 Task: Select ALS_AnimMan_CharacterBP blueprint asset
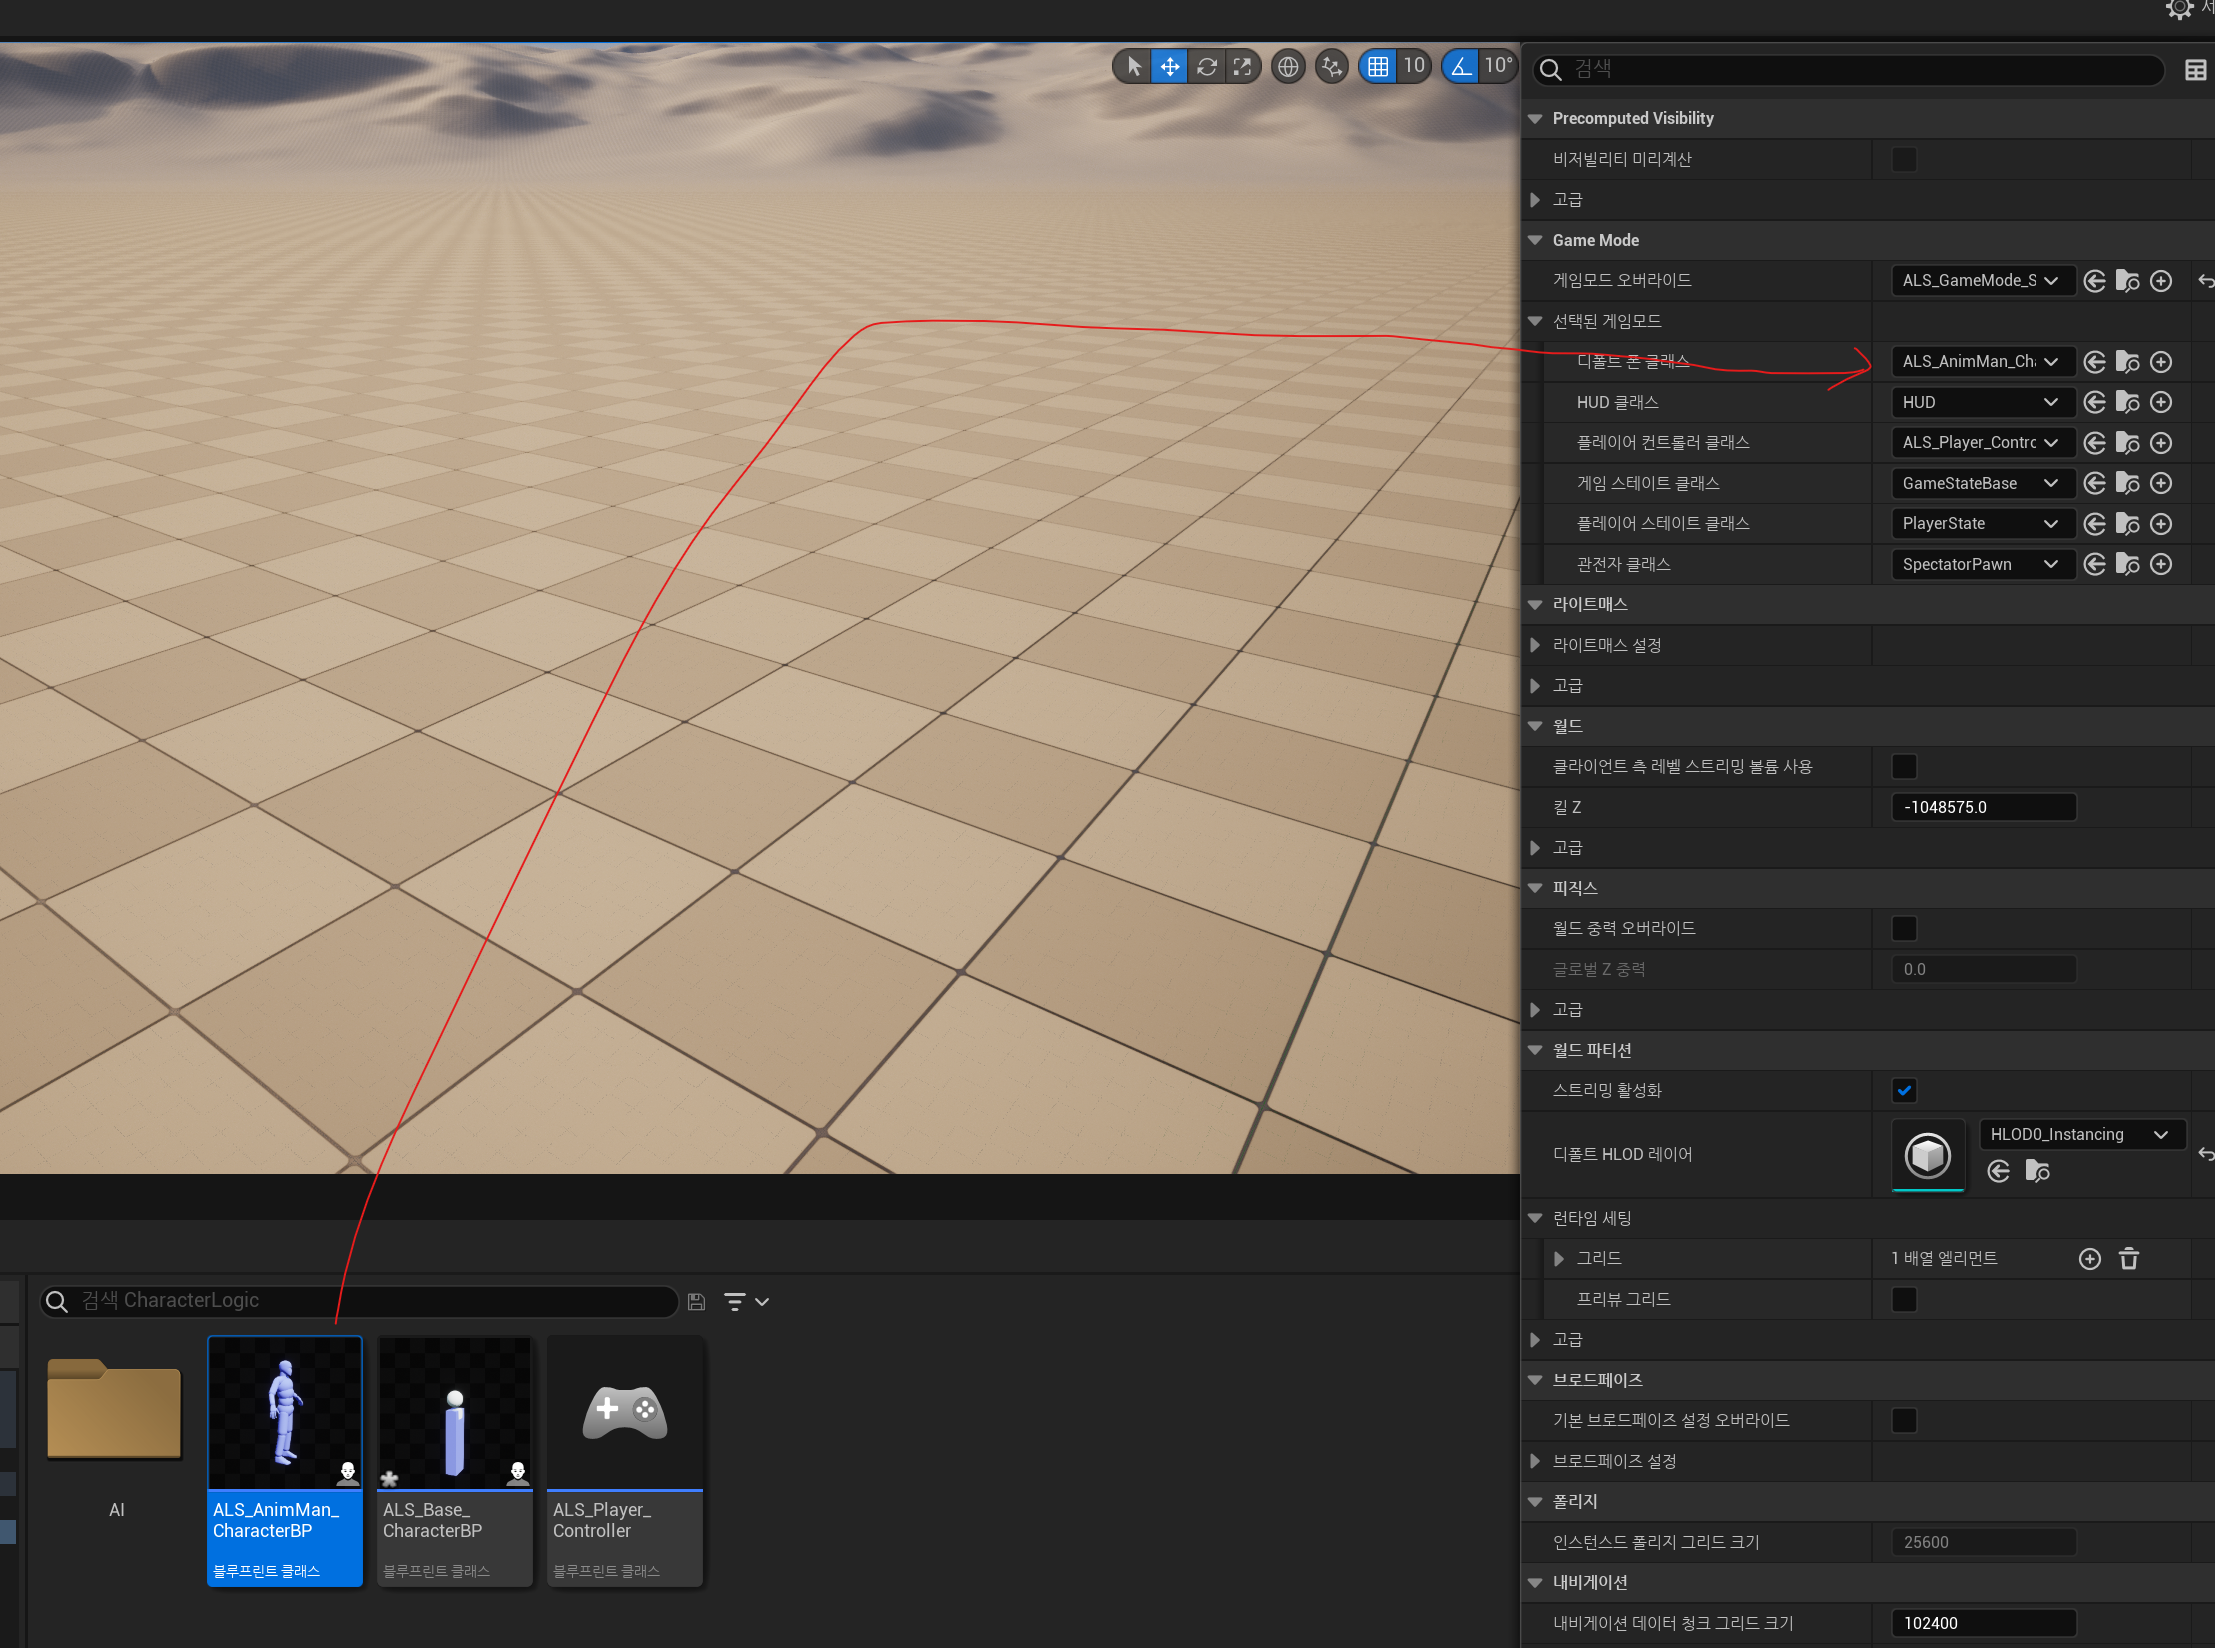pyautogui.click(x=285, y=1461)
